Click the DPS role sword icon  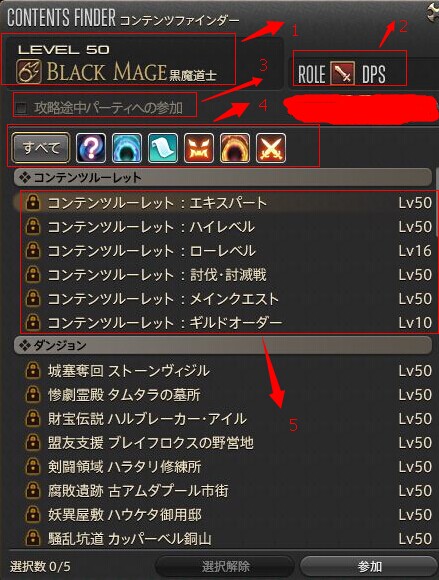point(342,73)
